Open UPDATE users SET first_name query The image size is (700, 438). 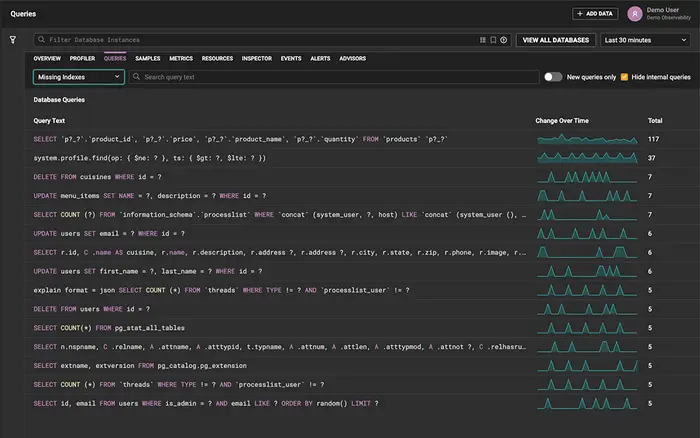pos(362,271)
